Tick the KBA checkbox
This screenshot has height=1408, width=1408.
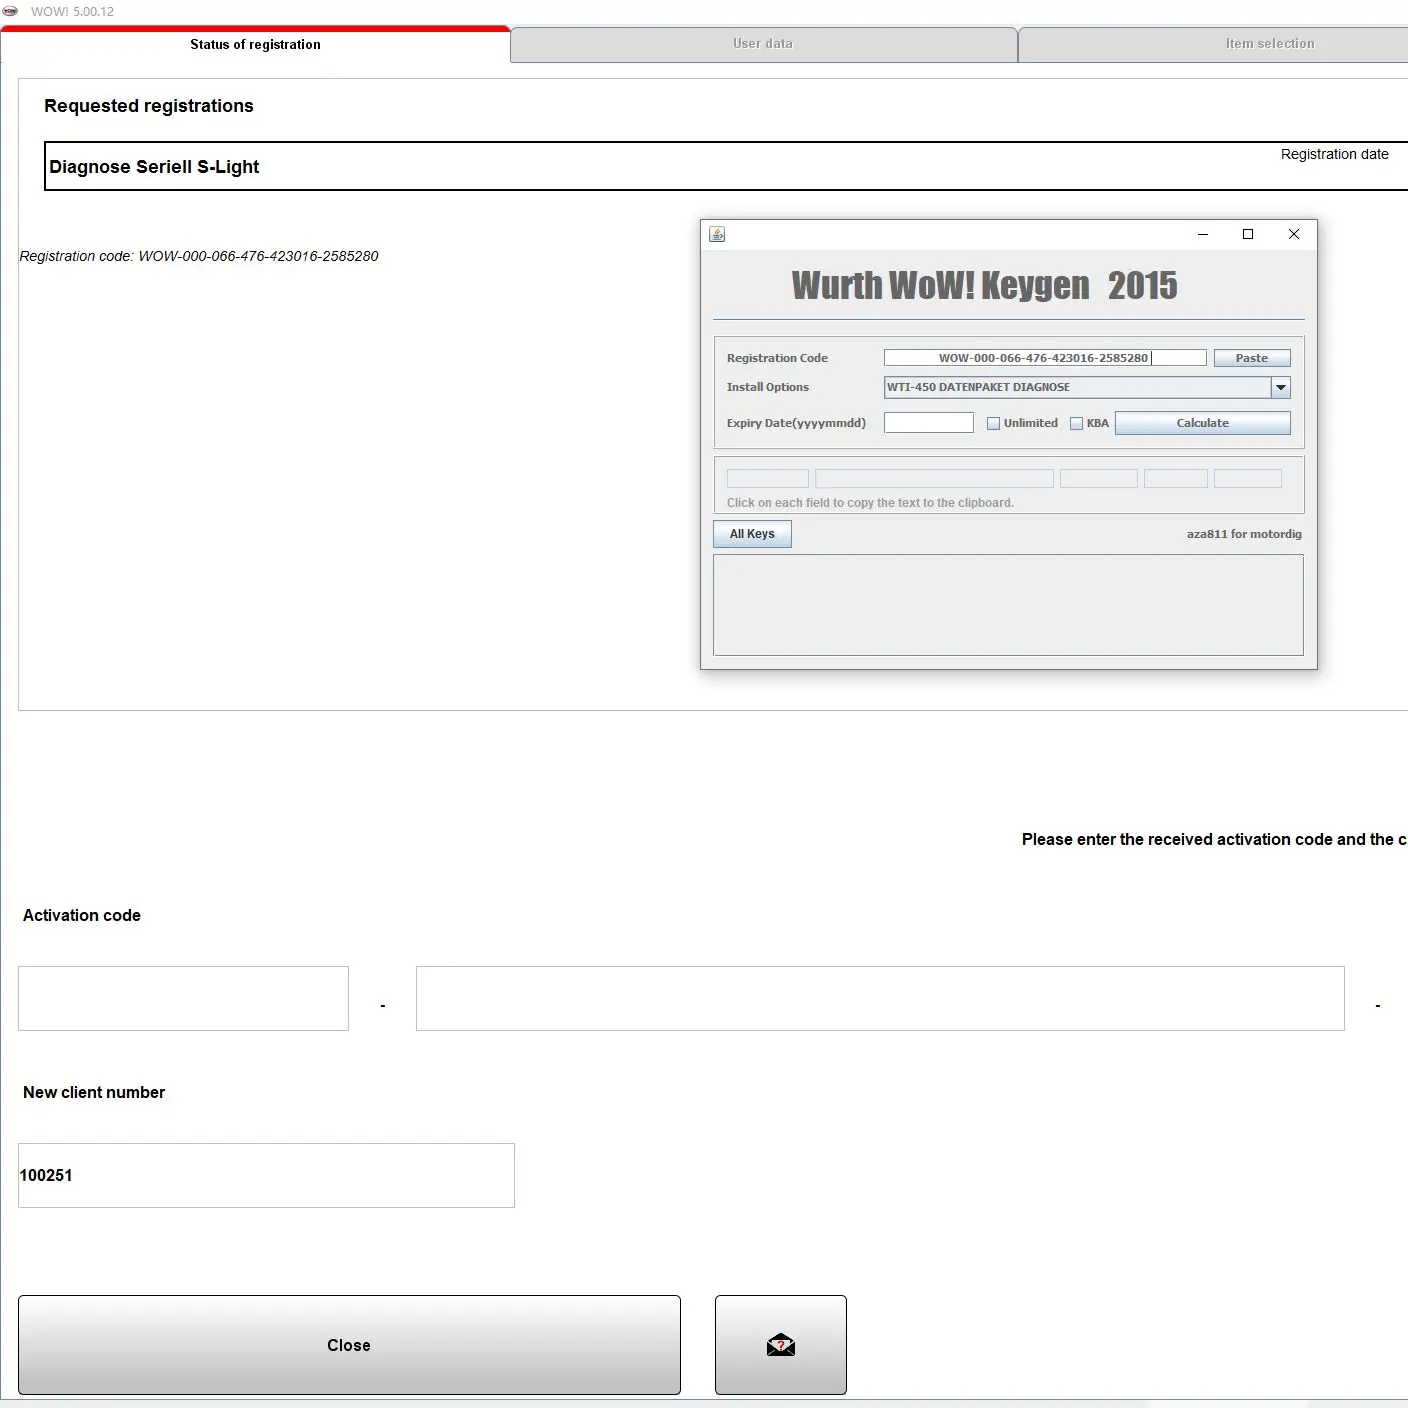[1076, 423]
